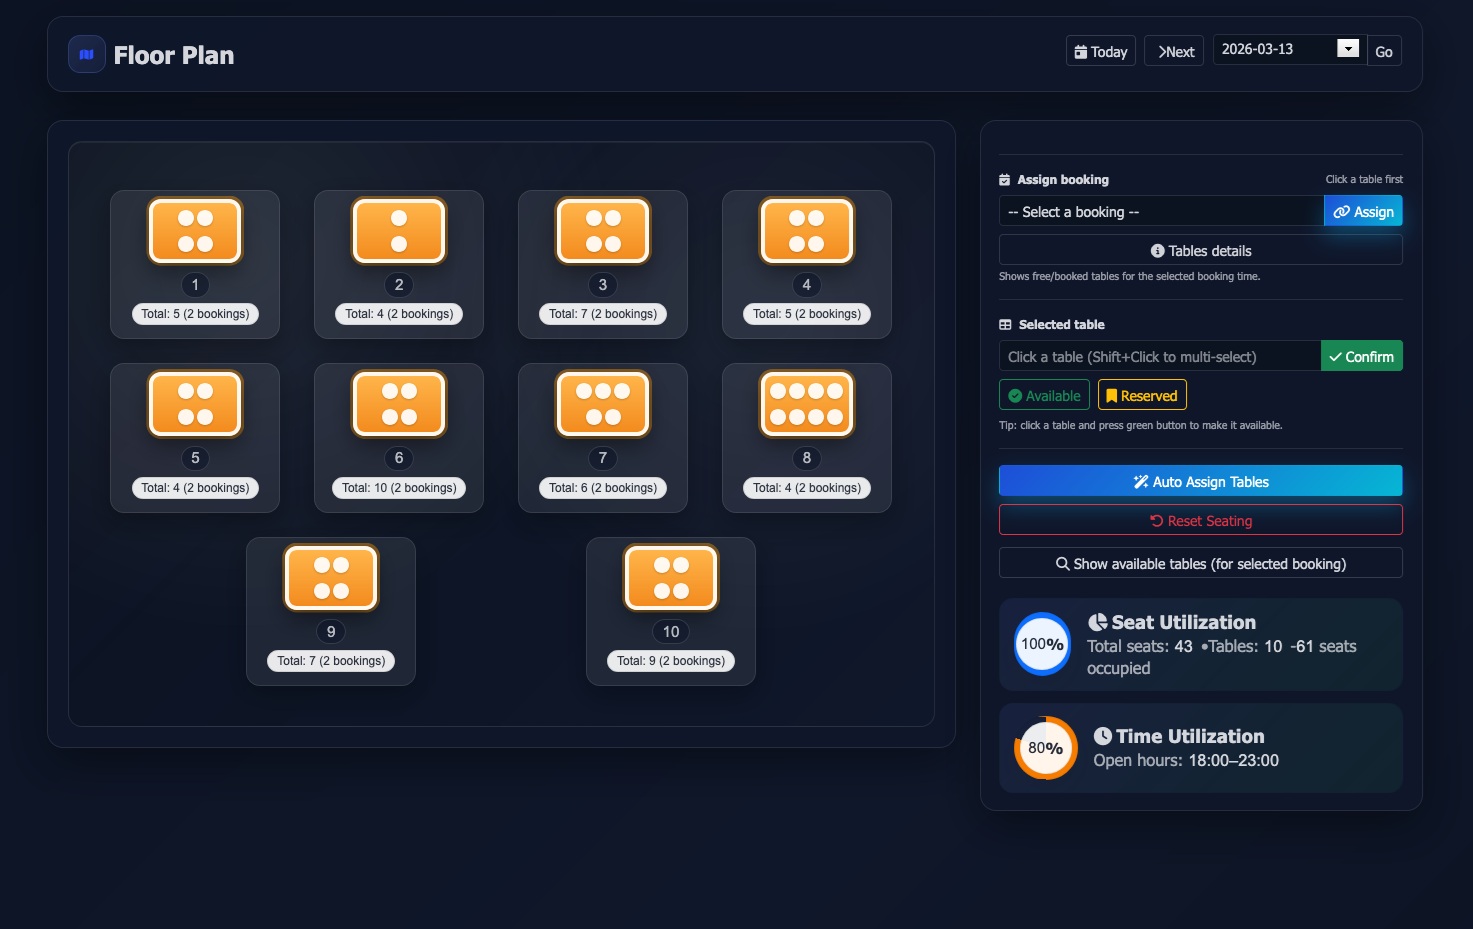Choose table 10 on the floor plan
1473x929 pixels.
[671, 578]
